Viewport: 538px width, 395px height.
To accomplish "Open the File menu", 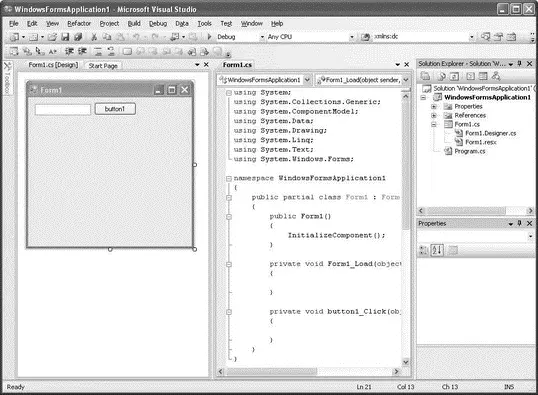I will pyautogui.click(x=14, y=23).
